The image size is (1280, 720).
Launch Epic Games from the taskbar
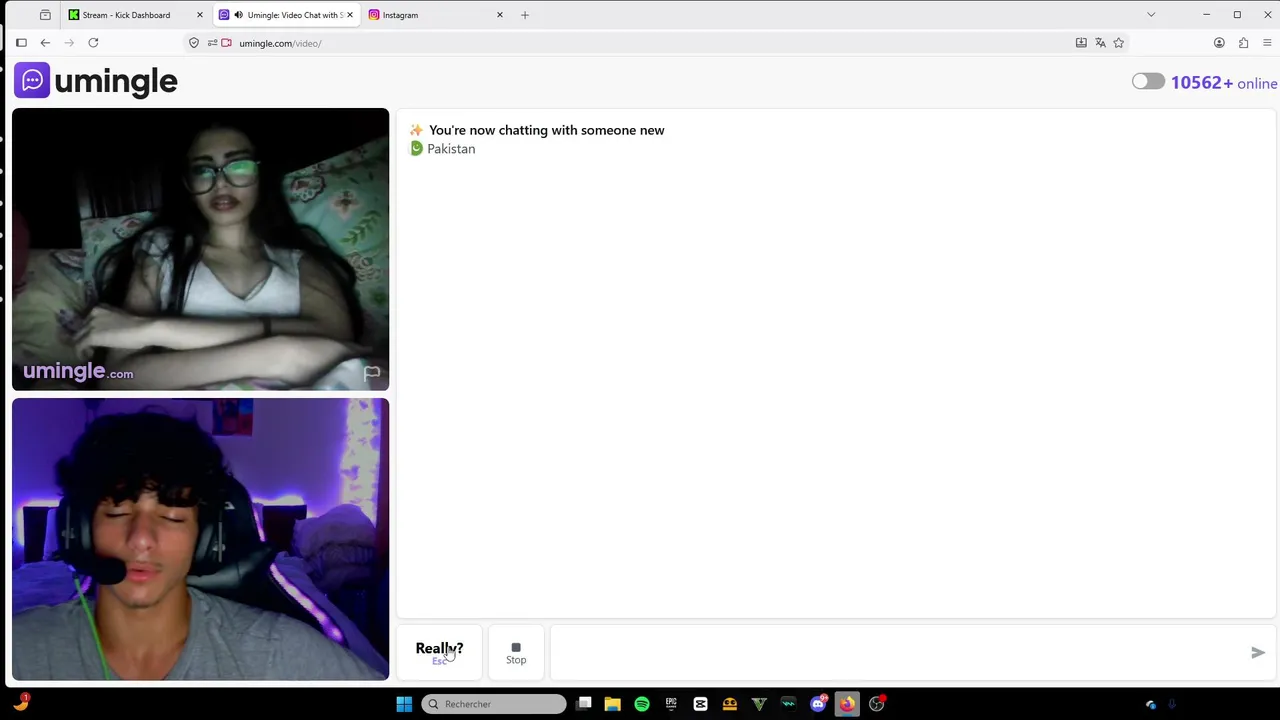click(x=671, y=704)
